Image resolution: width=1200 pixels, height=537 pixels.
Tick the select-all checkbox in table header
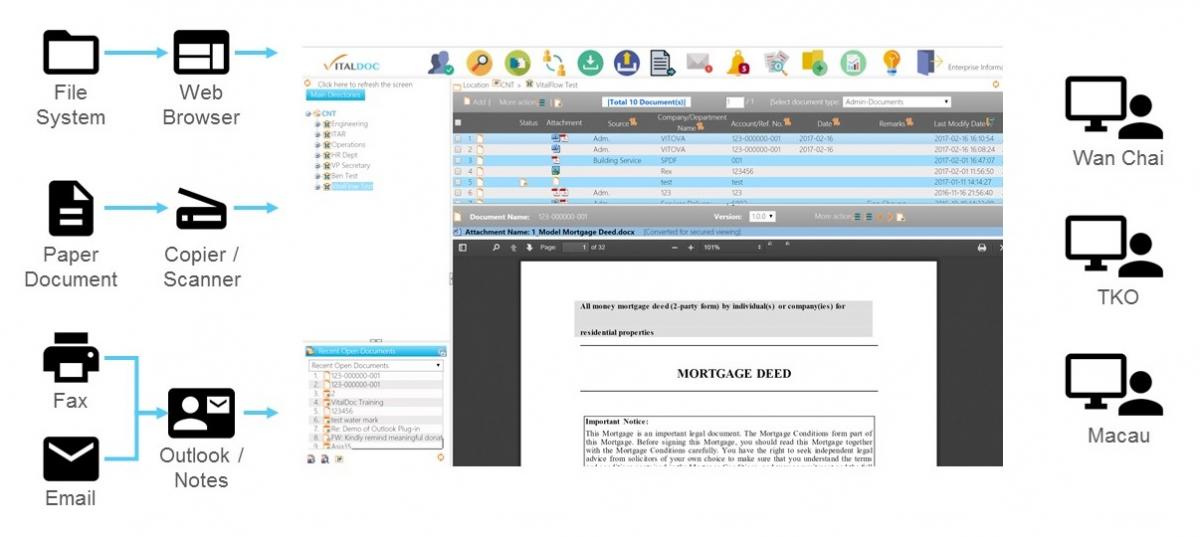[458, 122]
